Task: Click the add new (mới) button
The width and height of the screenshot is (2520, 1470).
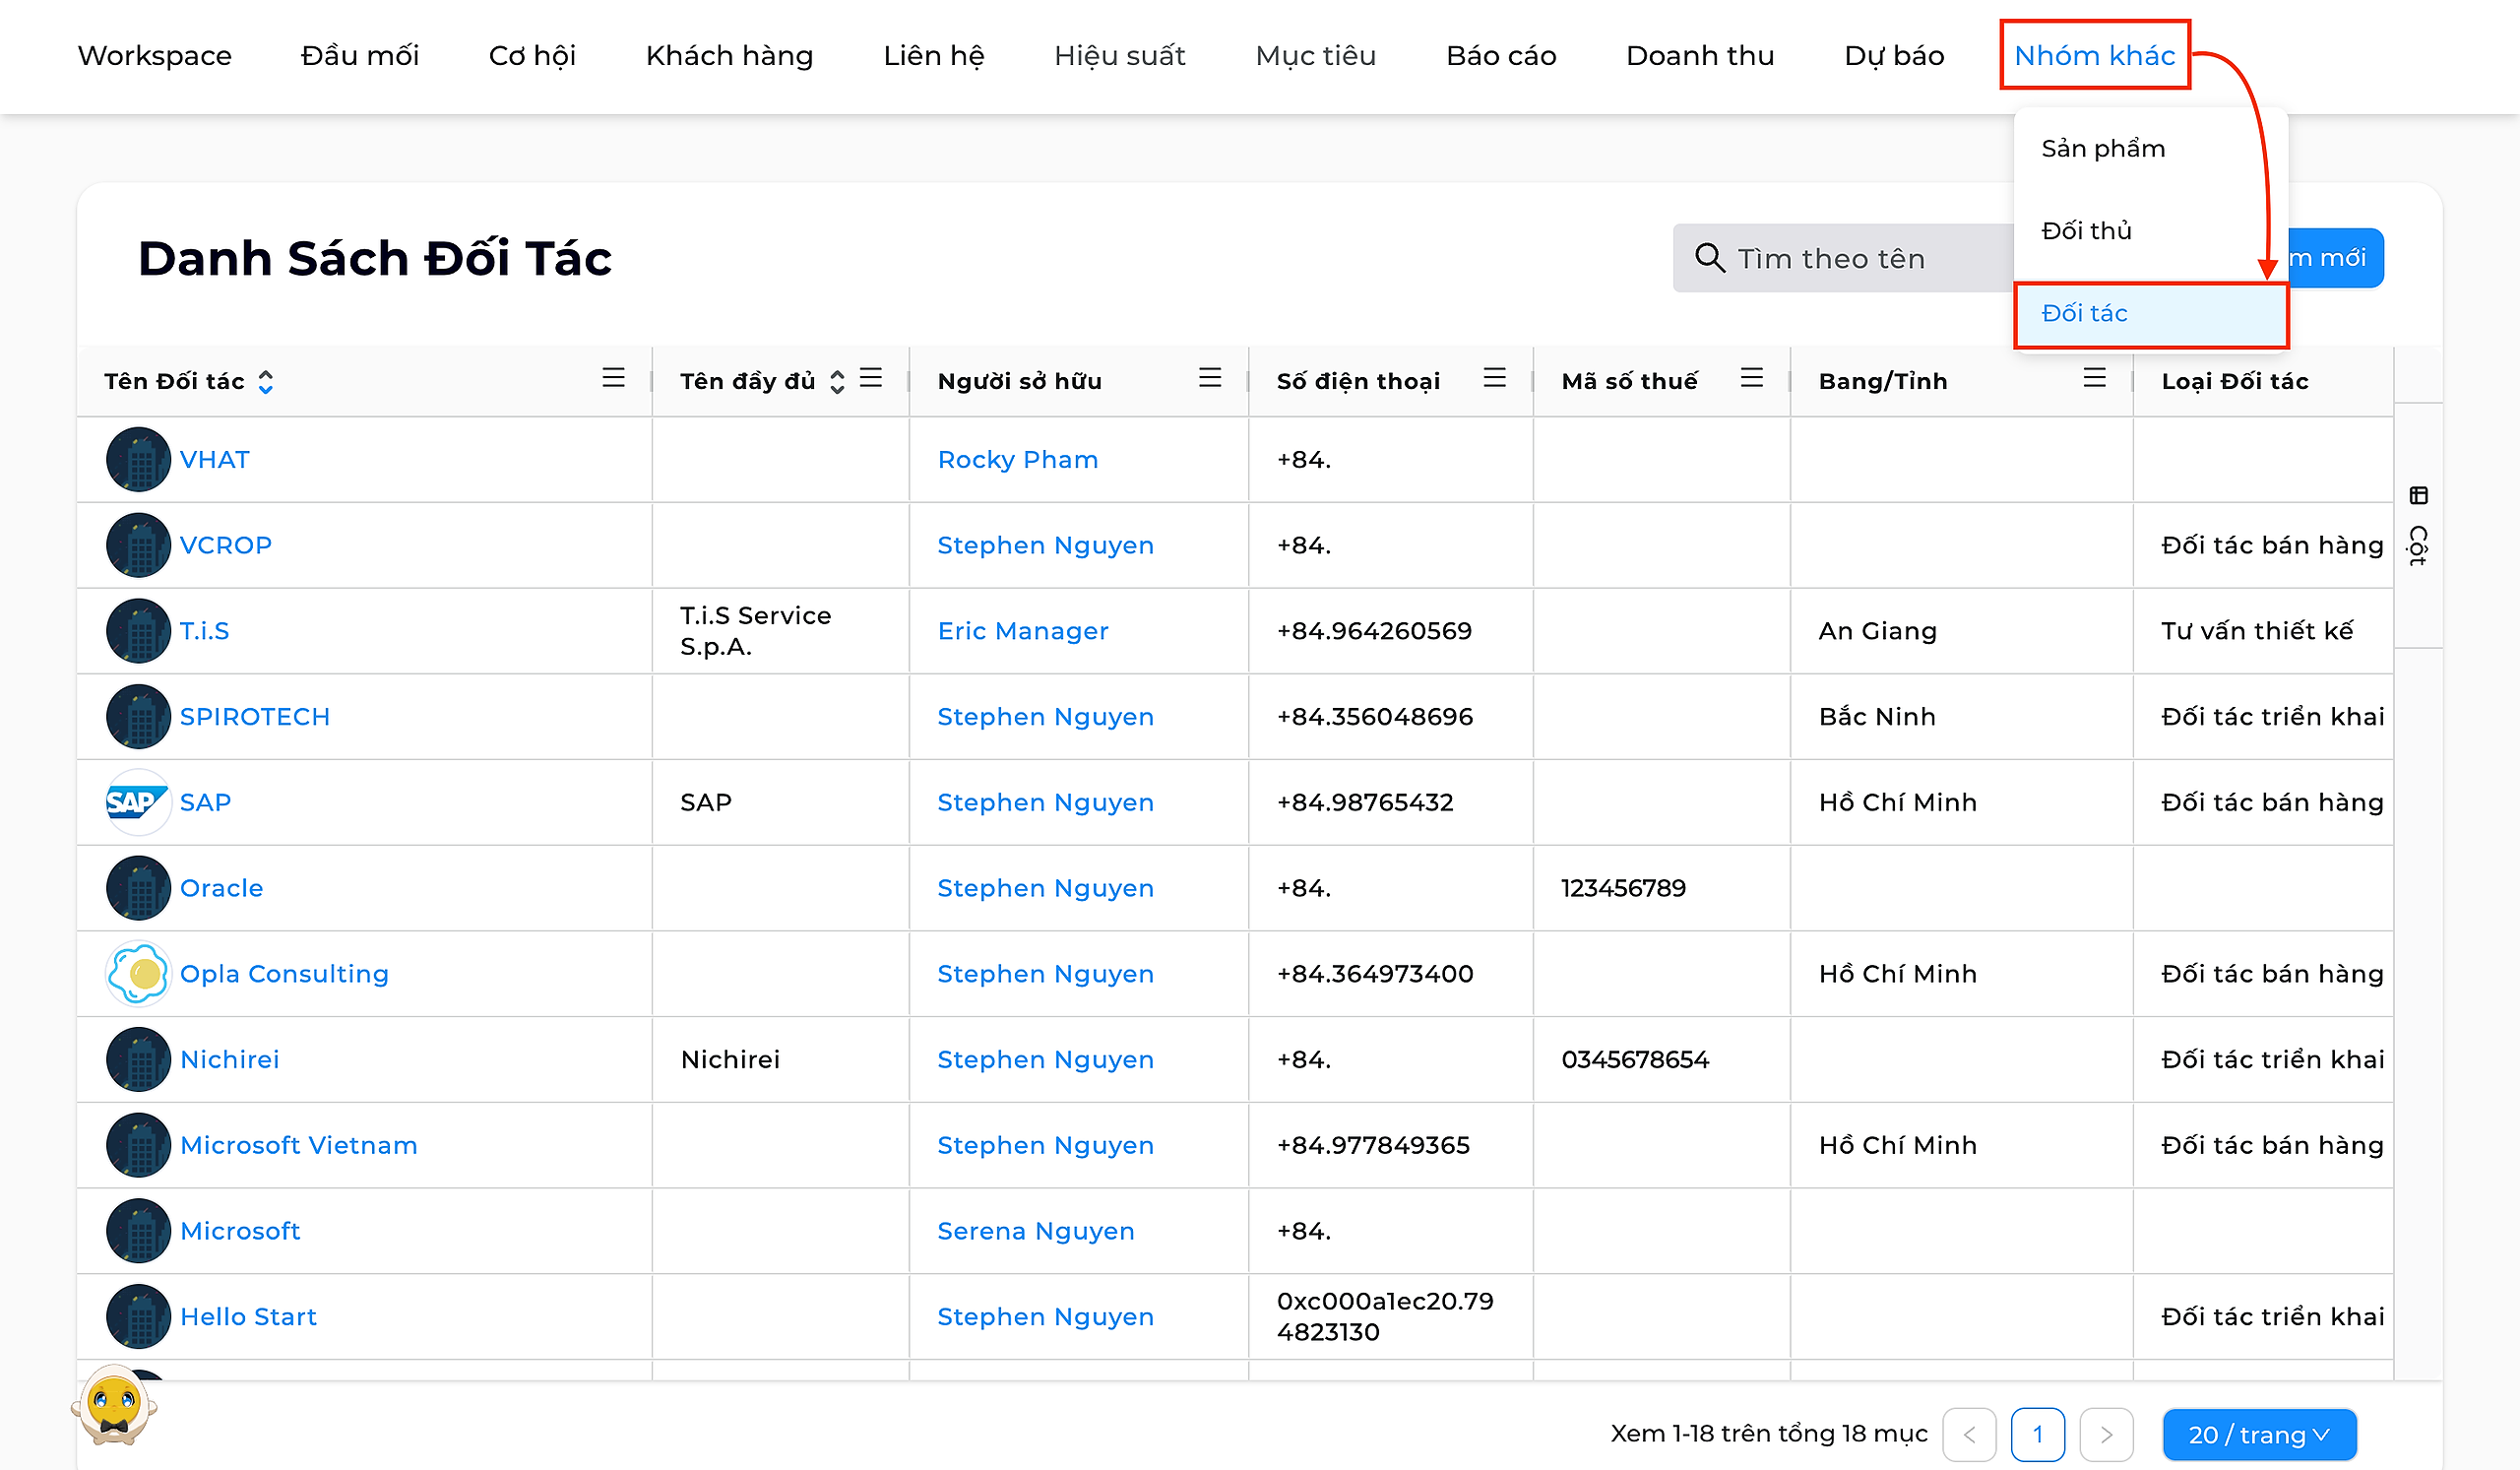Action: (x=2335, y=258)
